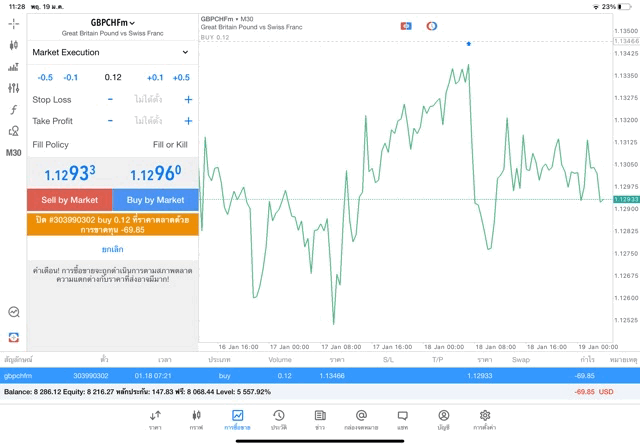The height and width of the screenshot is (447, 640).
Task: Open the objects shapes tool icon
Action: pyautogui.click(x=13, y=131)
